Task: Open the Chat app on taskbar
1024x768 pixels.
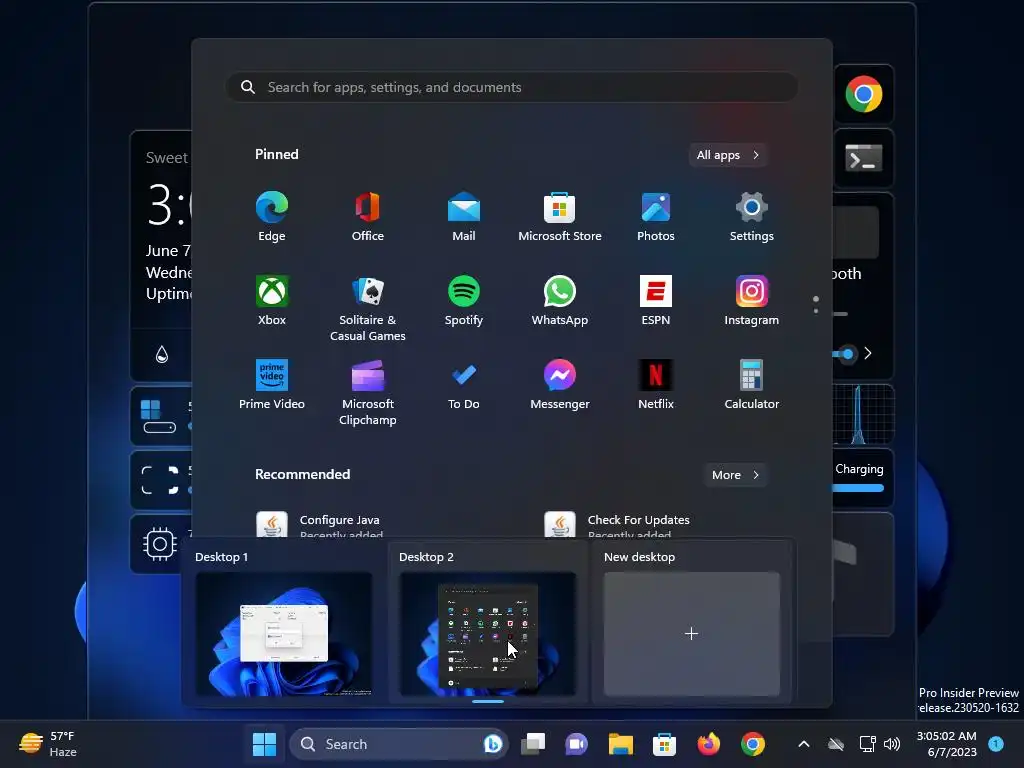Action: coord(577,744)
